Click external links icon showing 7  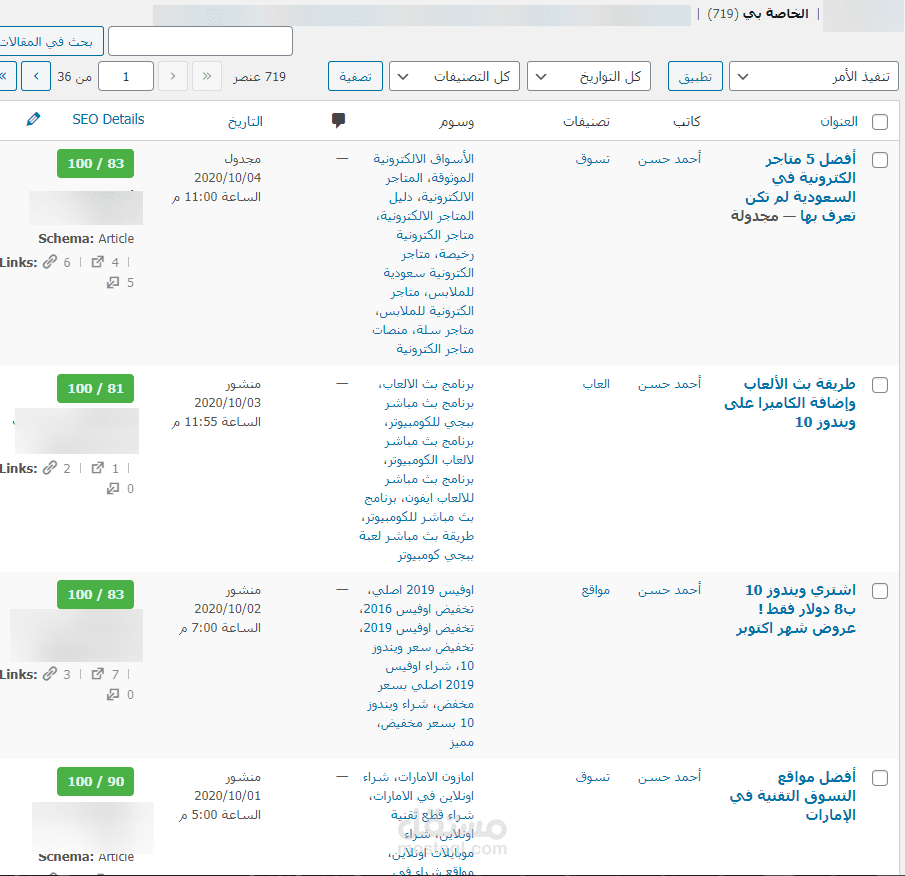click(98, 673)
